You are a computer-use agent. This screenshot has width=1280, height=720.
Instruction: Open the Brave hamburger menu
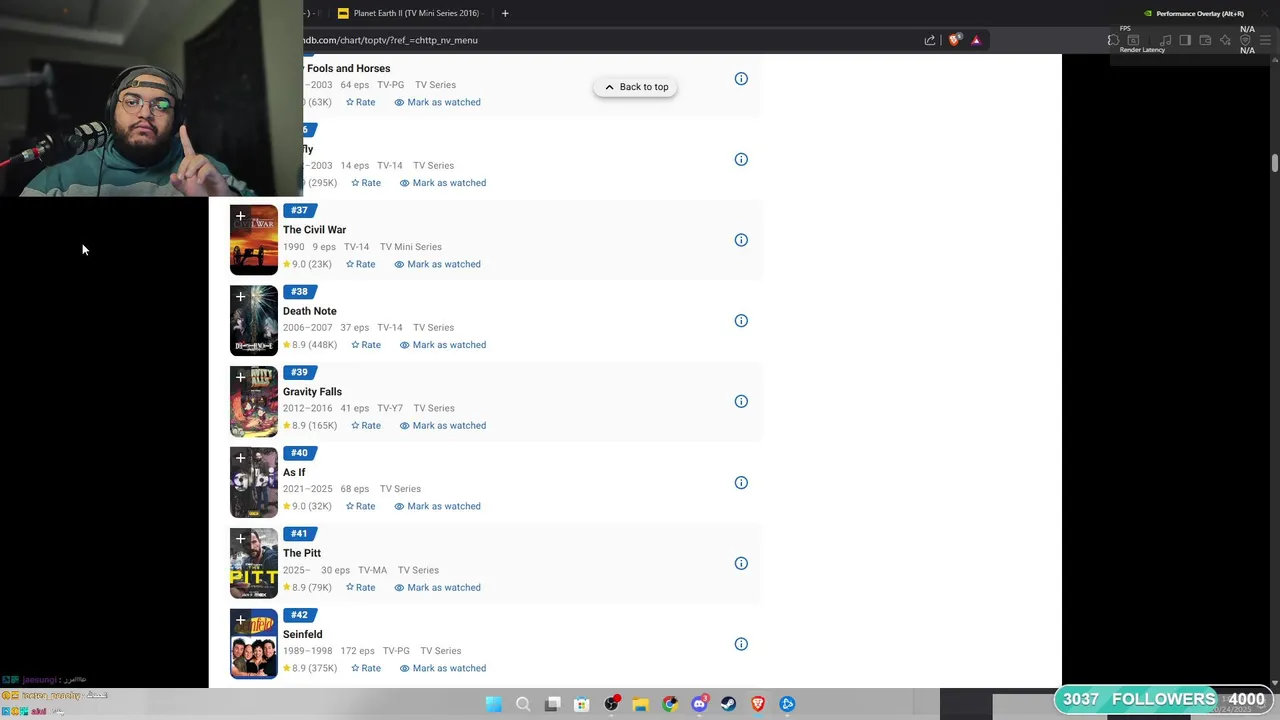click(x=1265, y=40)
